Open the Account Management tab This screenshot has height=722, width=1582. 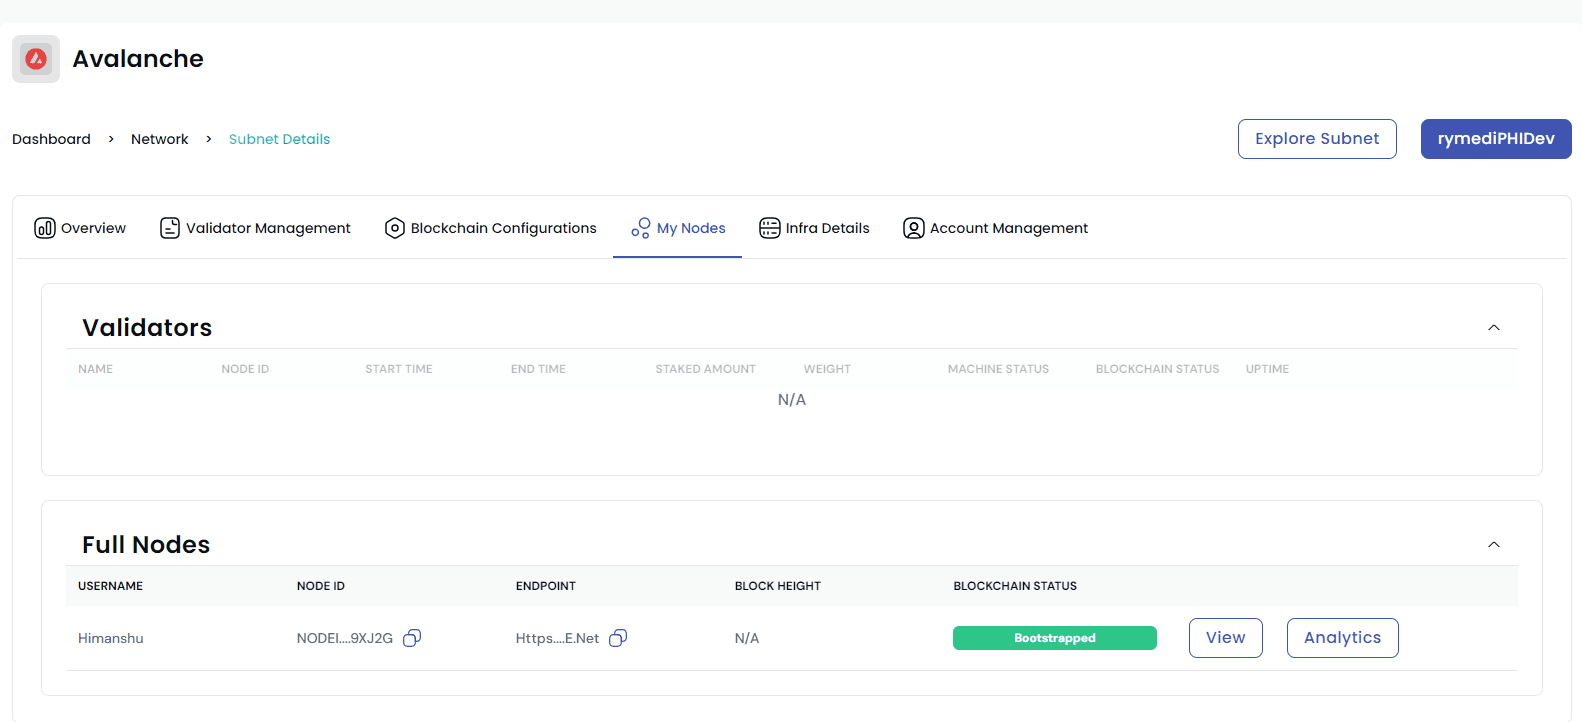995,228
